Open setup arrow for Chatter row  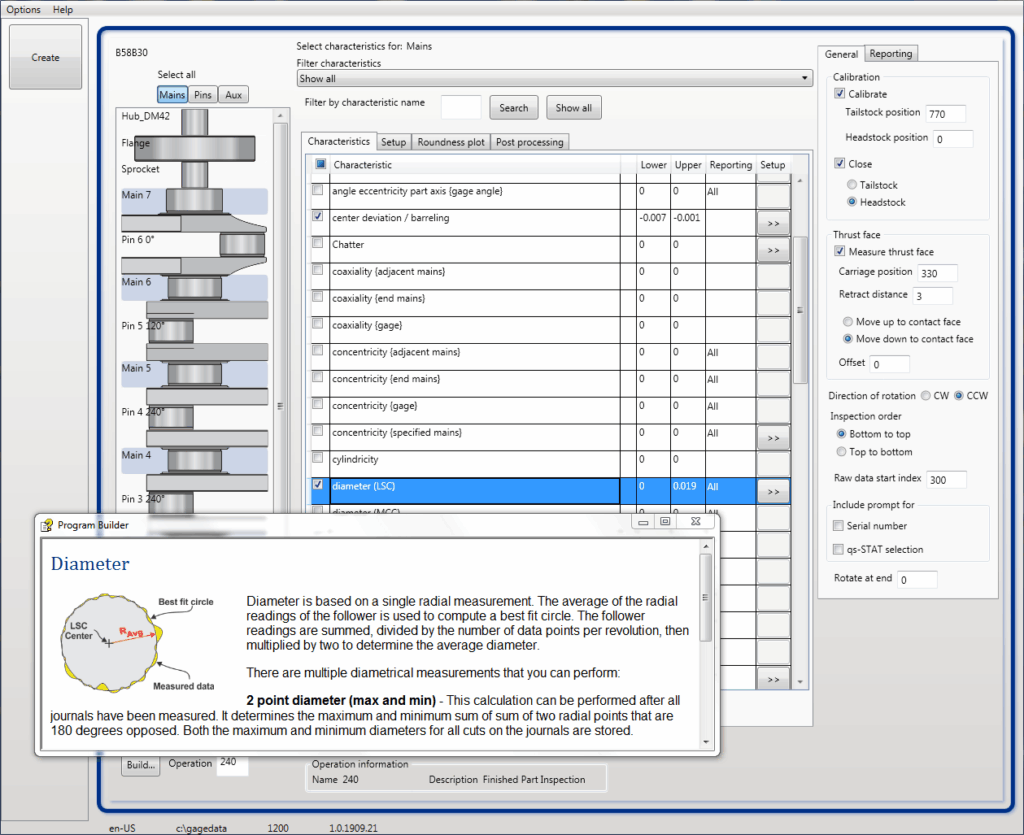[x=772, y=249]
